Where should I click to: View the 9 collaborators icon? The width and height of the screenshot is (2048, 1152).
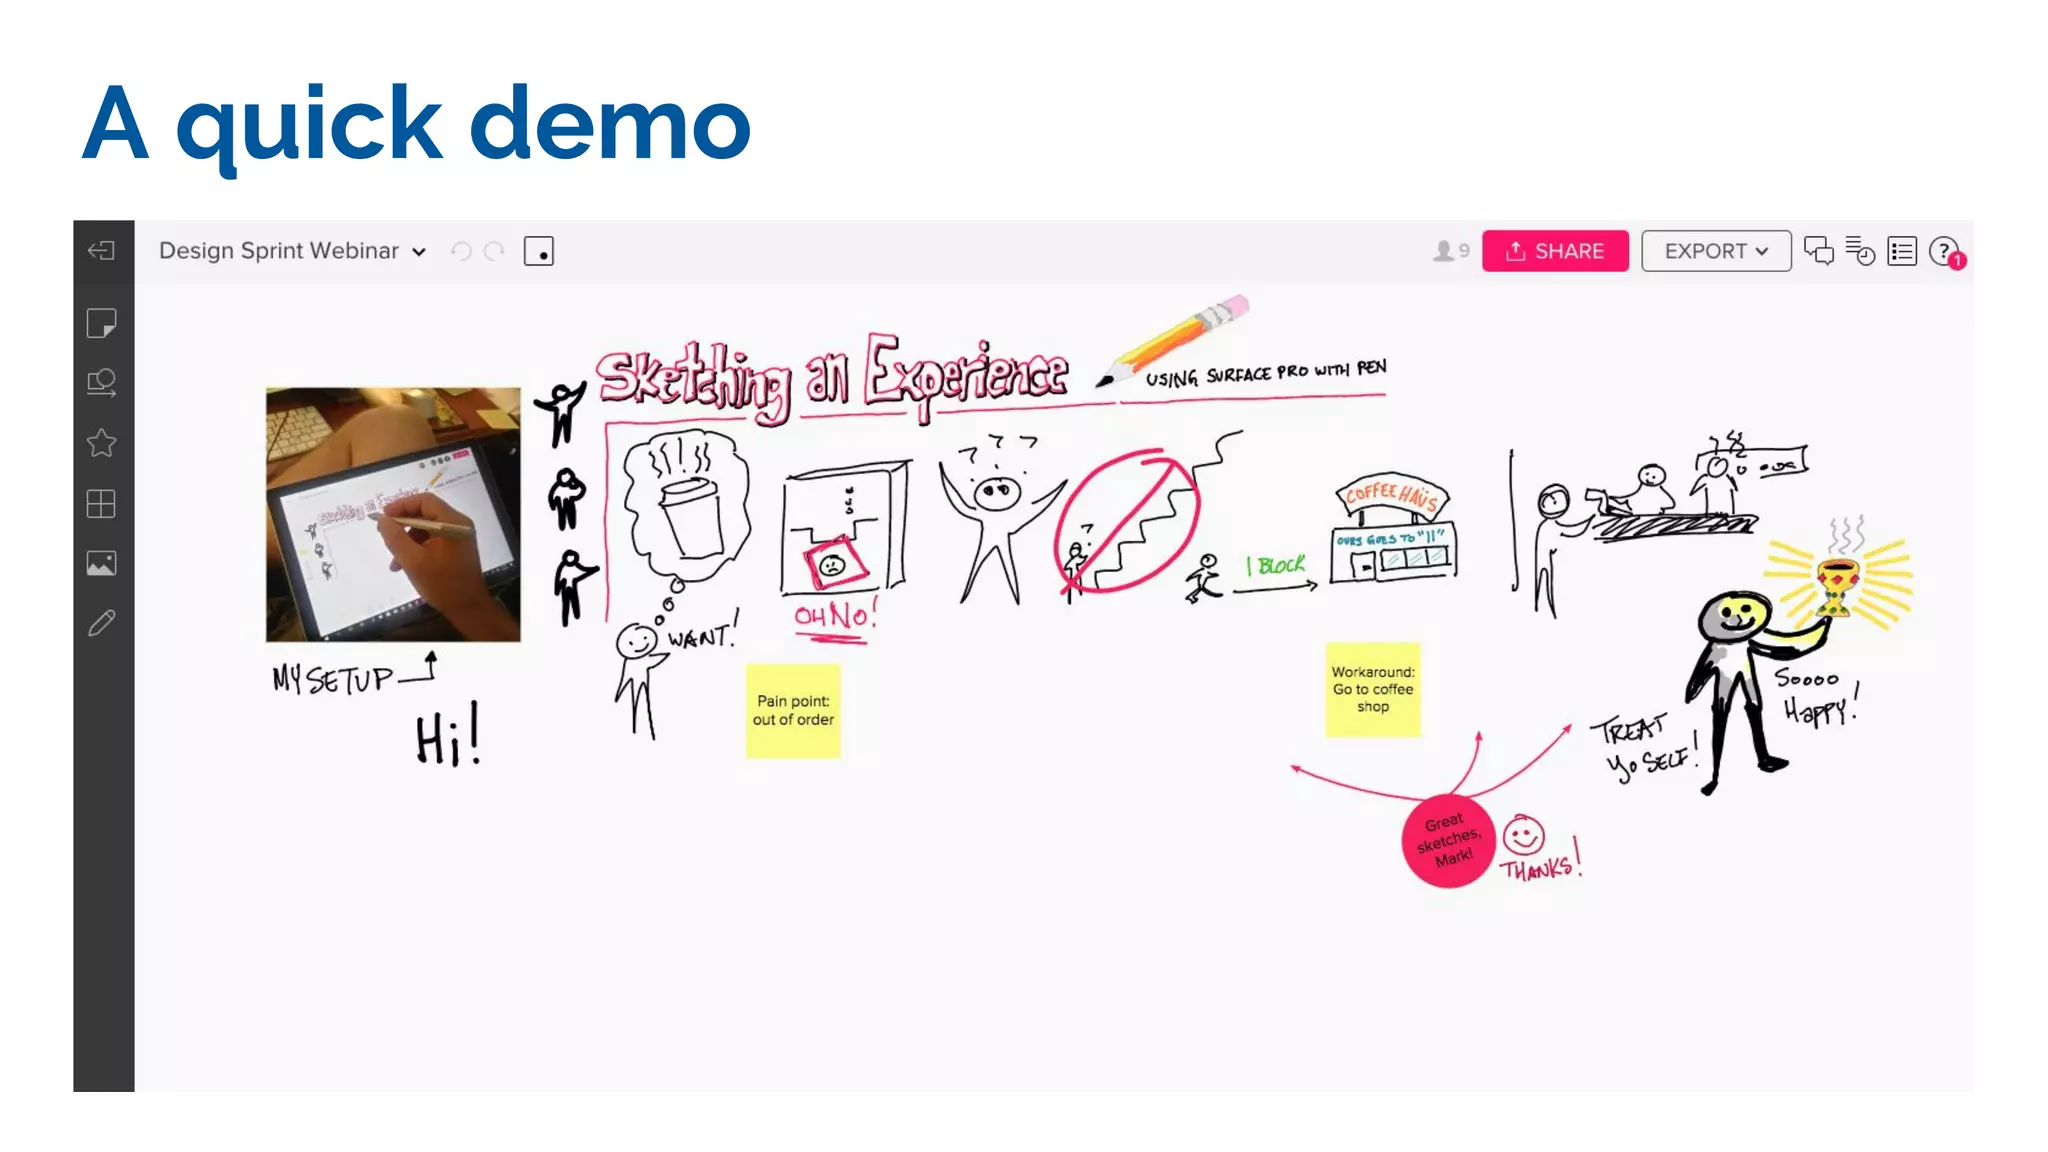tap(1451, 251)
